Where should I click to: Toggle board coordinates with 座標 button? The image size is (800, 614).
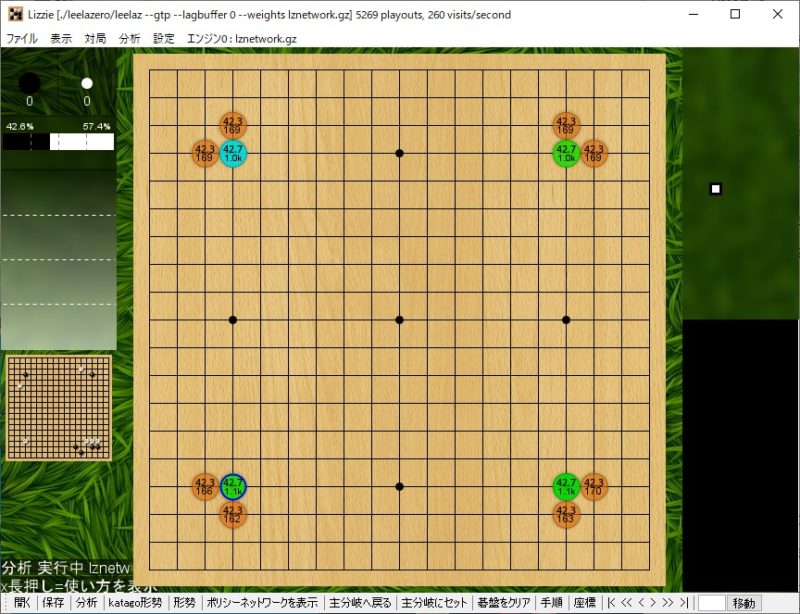585,603
